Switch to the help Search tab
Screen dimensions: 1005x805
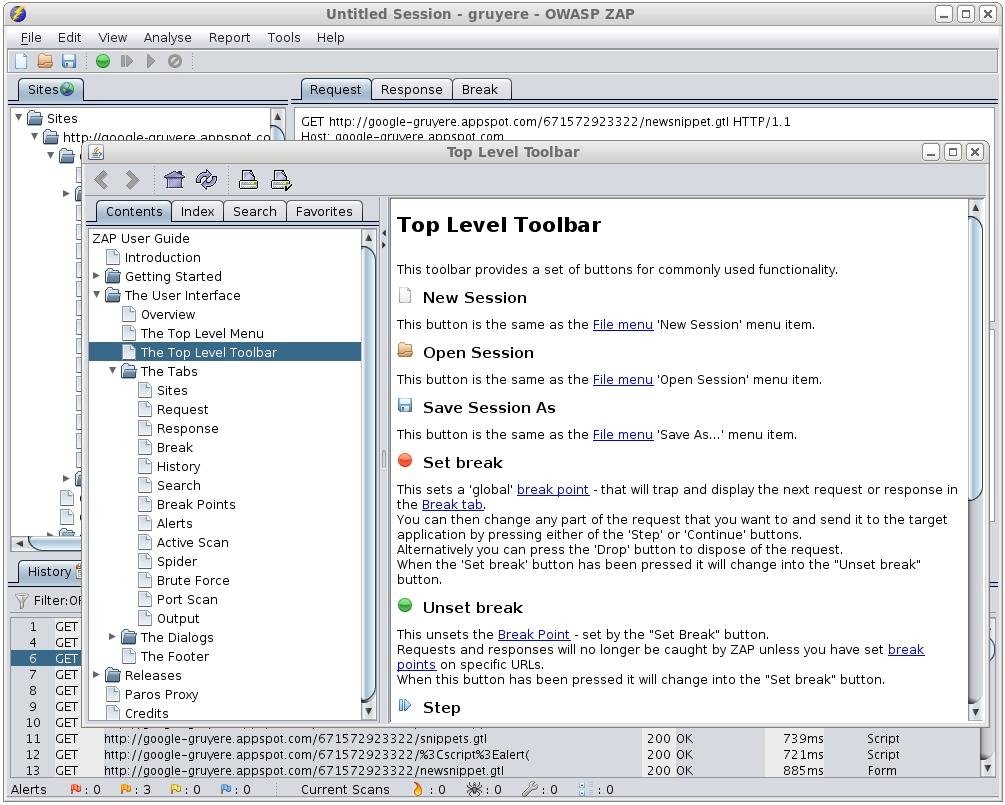tap(254, 212)
